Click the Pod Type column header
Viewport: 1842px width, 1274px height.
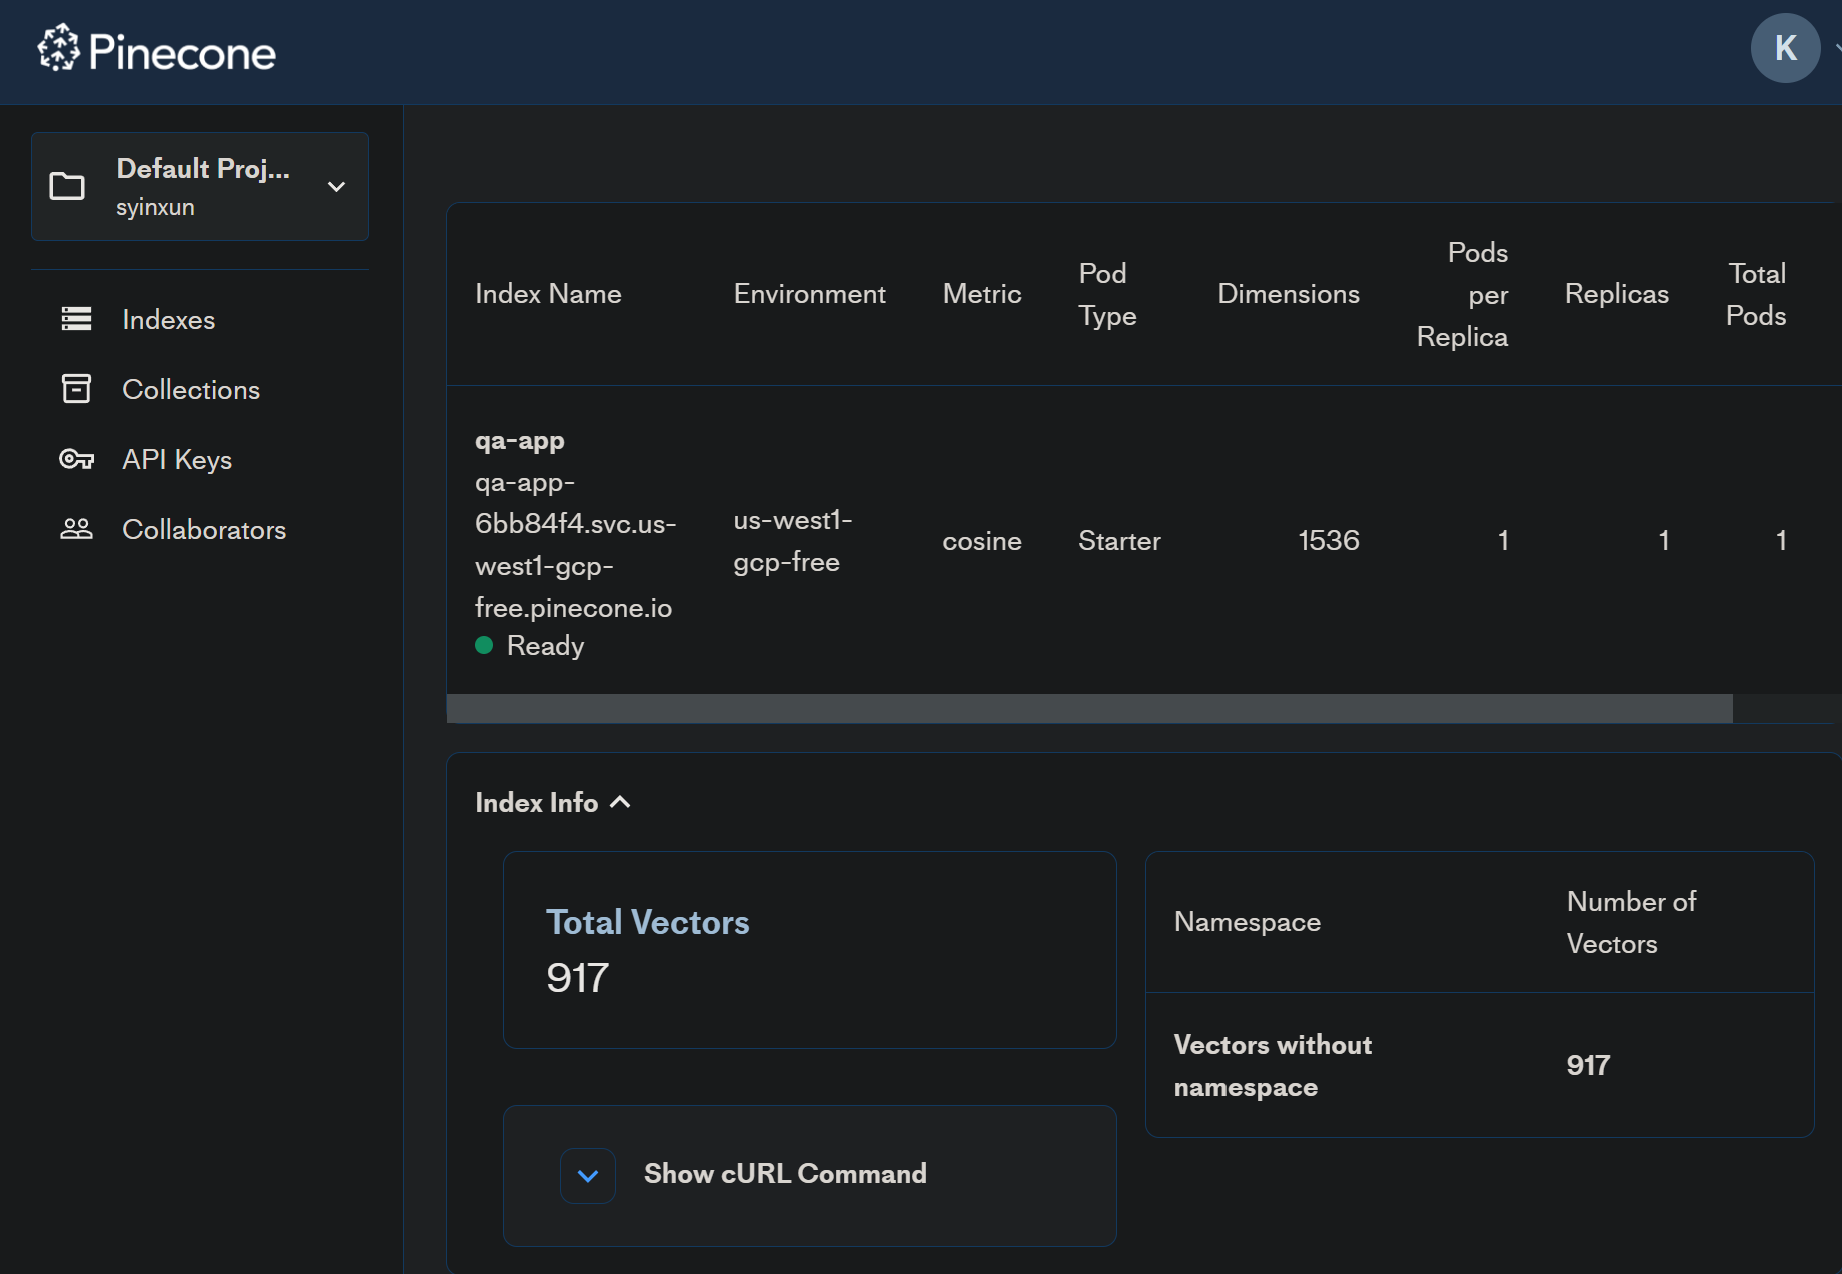[1107, 294]
